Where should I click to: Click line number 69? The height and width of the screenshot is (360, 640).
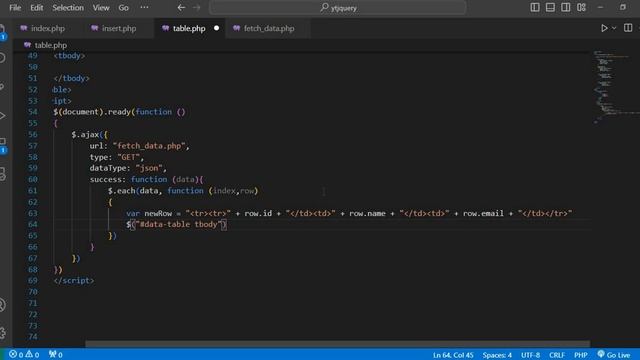[33, 280]
